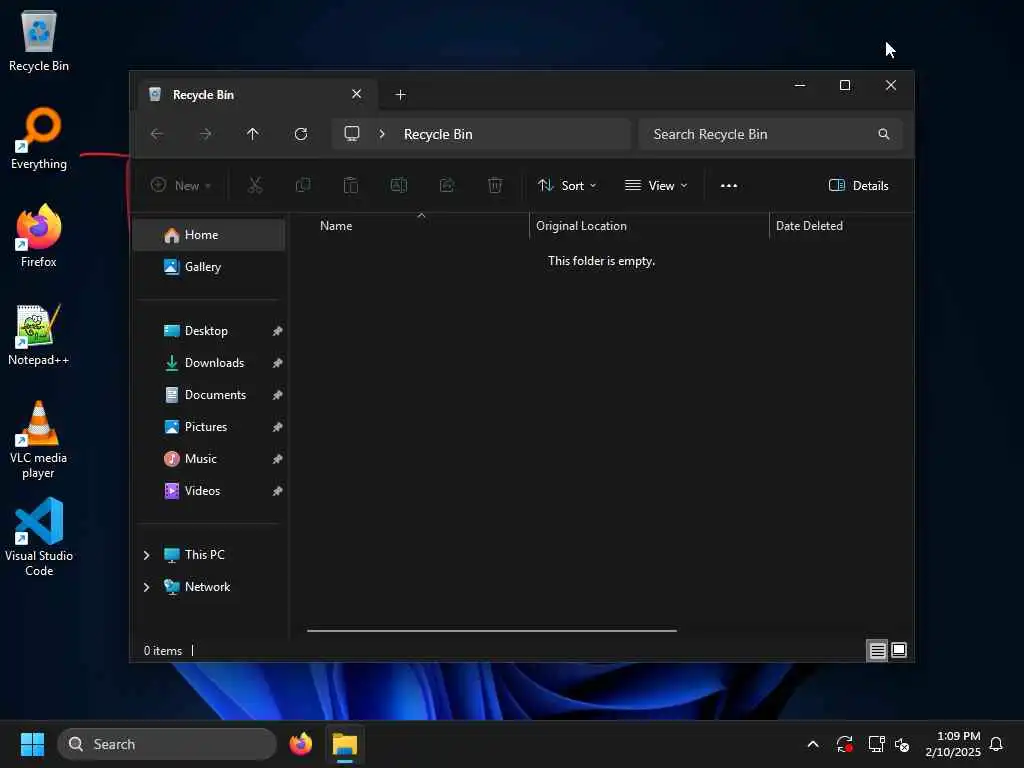Click the Search Recycle Bin field
Viewport: 1024px width, 768px height.
point(771,134)
